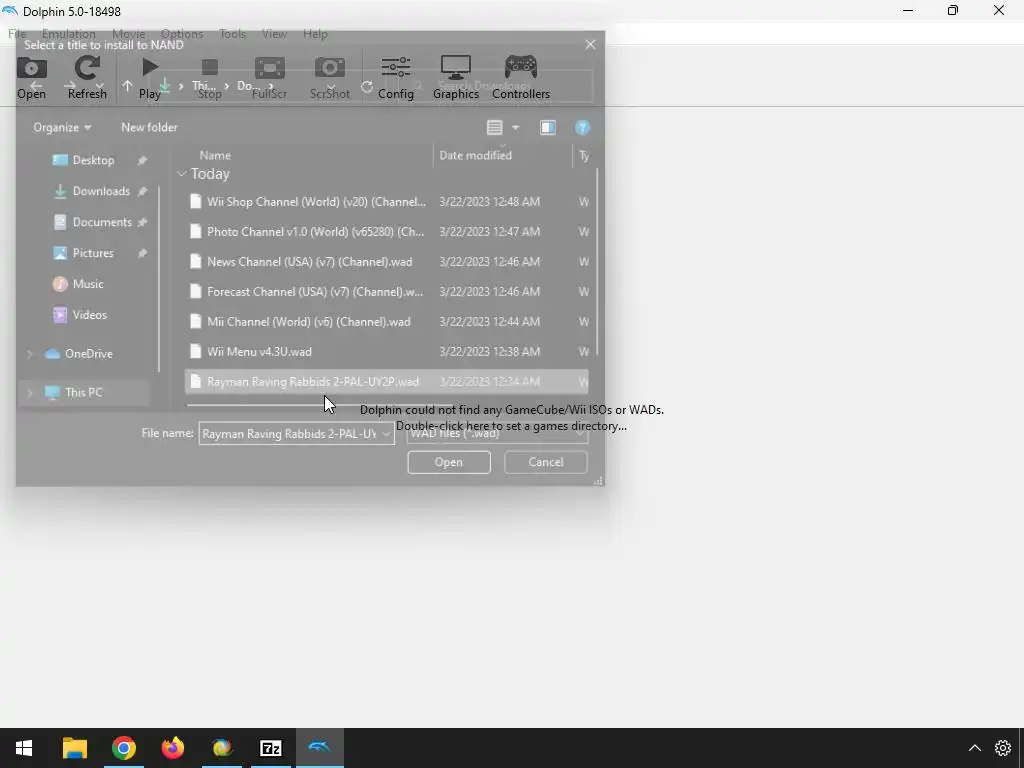Click the help question mark icon in file dialog
The width and height of the screenshot is (1024, 768).
pos(582,127)
